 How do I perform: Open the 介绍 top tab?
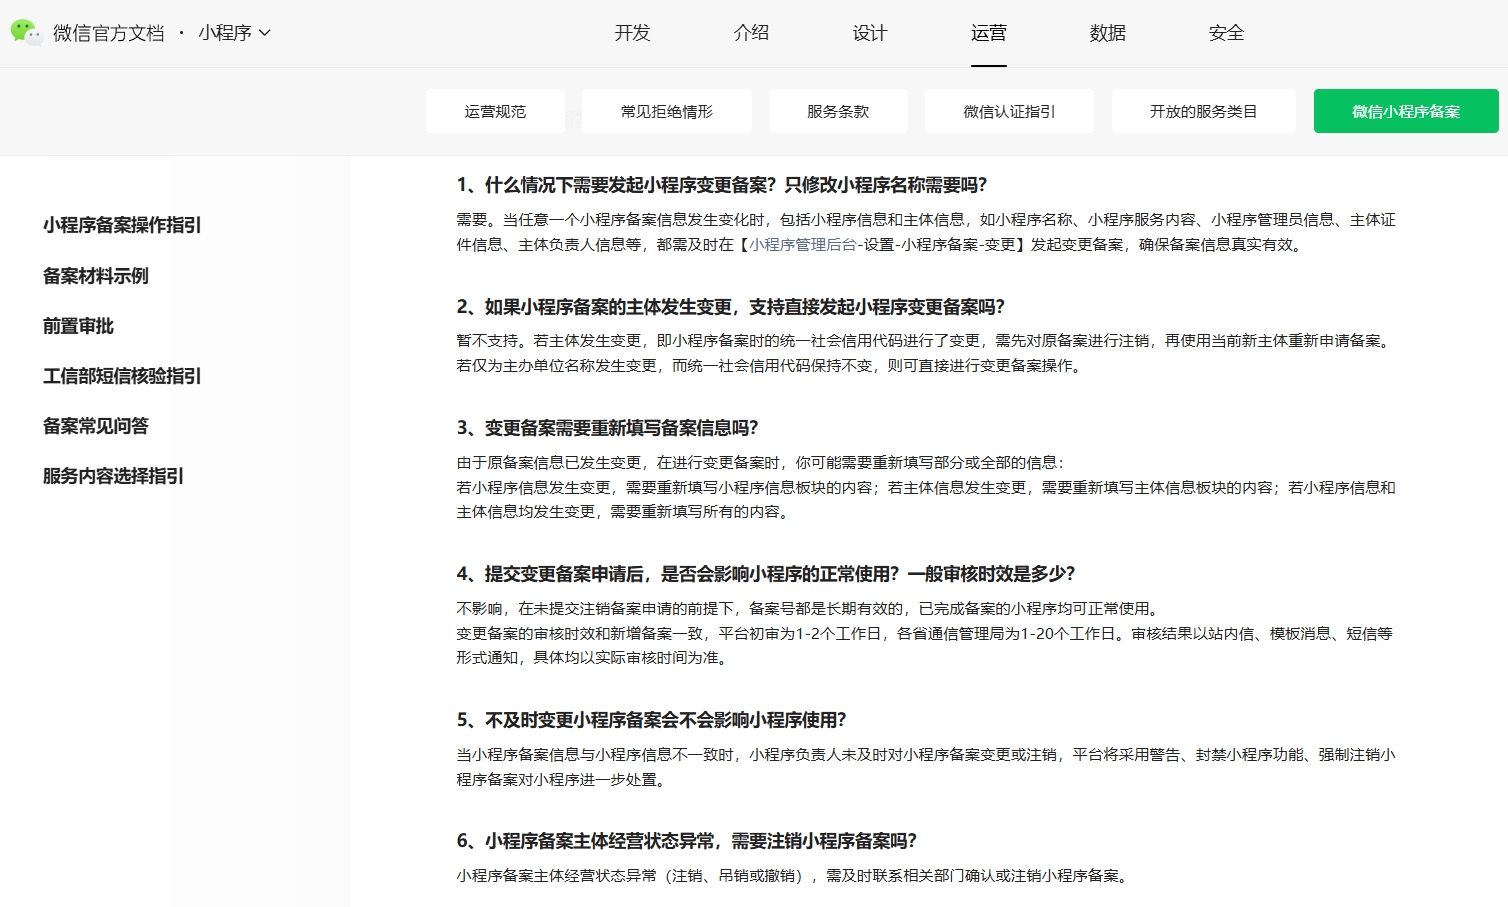[x=751, y=33]
